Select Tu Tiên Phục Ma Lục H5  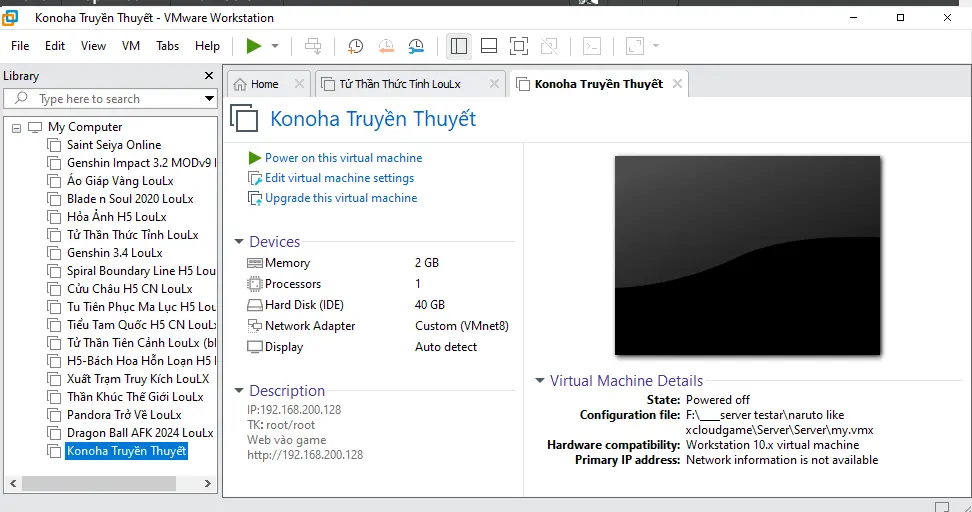pos(141,307)
